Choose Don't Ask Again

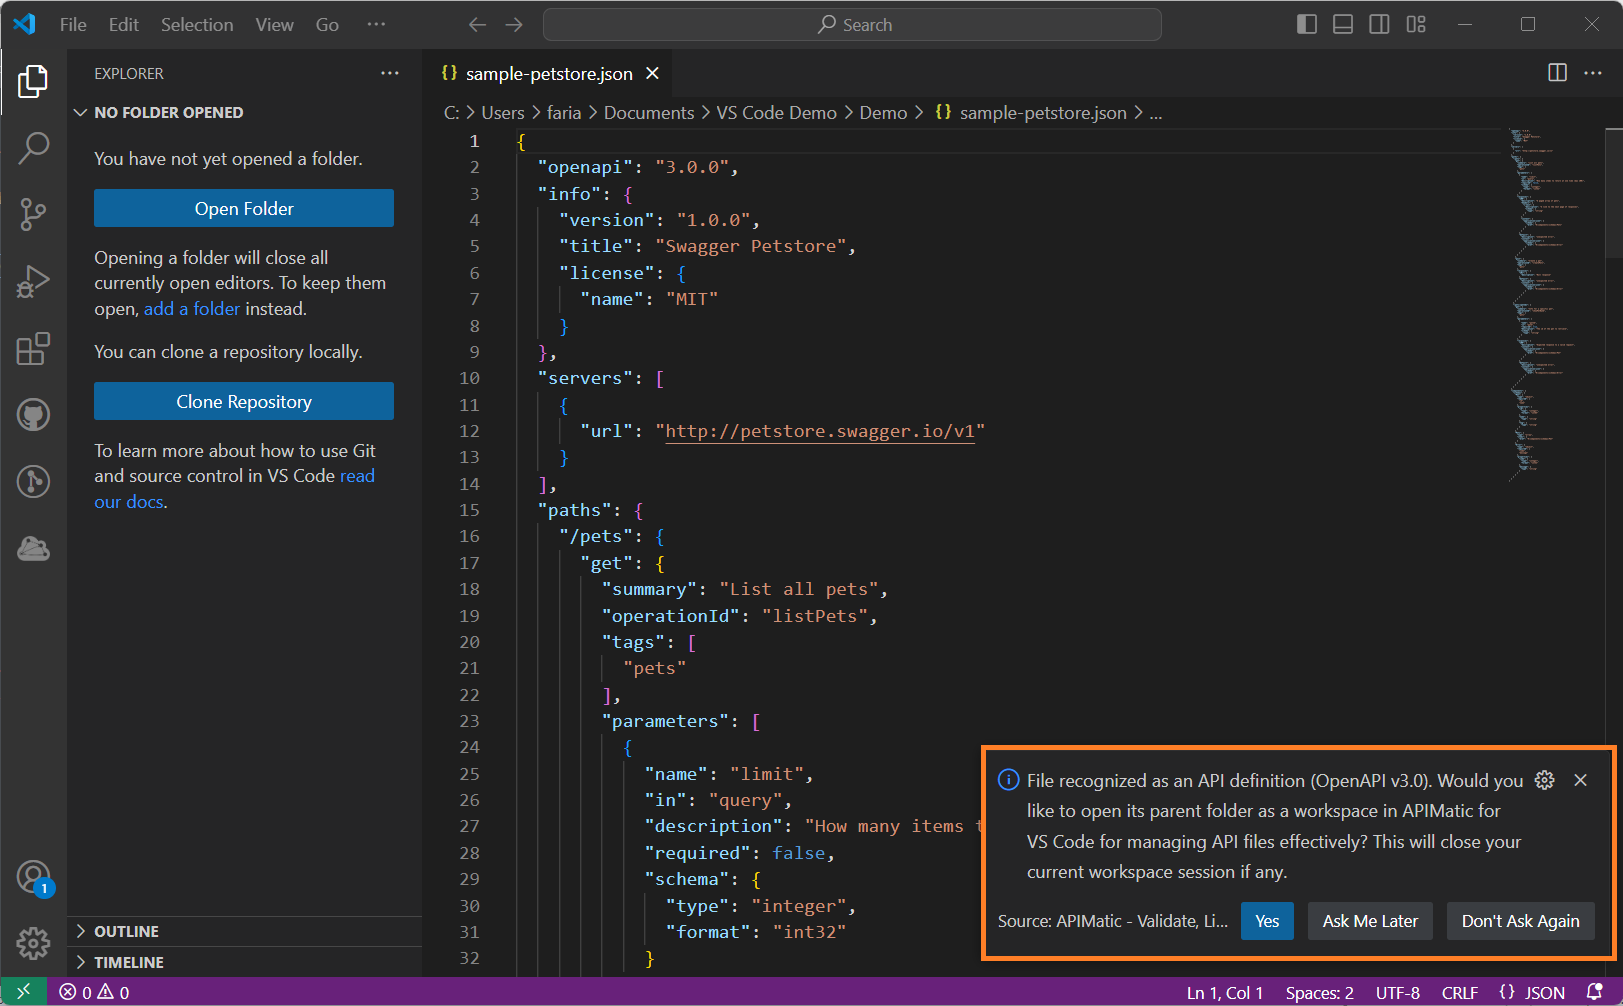[x=1520, y=921]
